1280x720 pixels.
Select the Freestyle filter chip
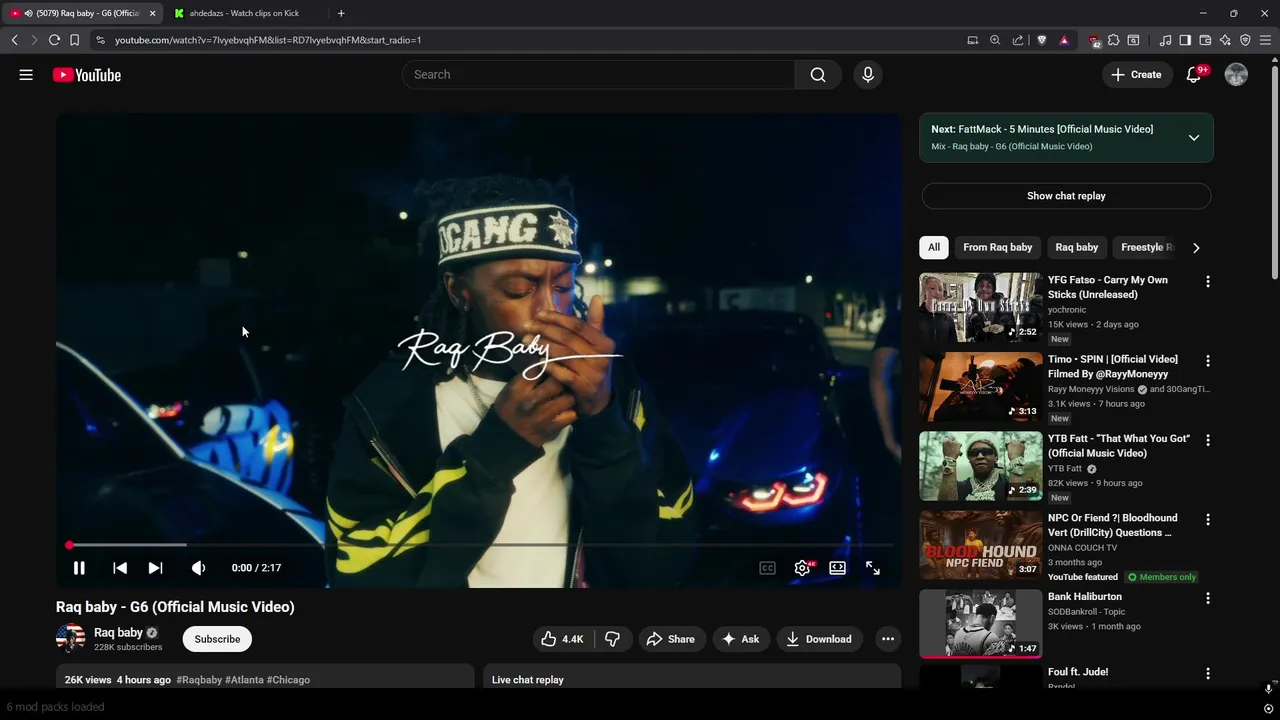(x=1146, y=247)
